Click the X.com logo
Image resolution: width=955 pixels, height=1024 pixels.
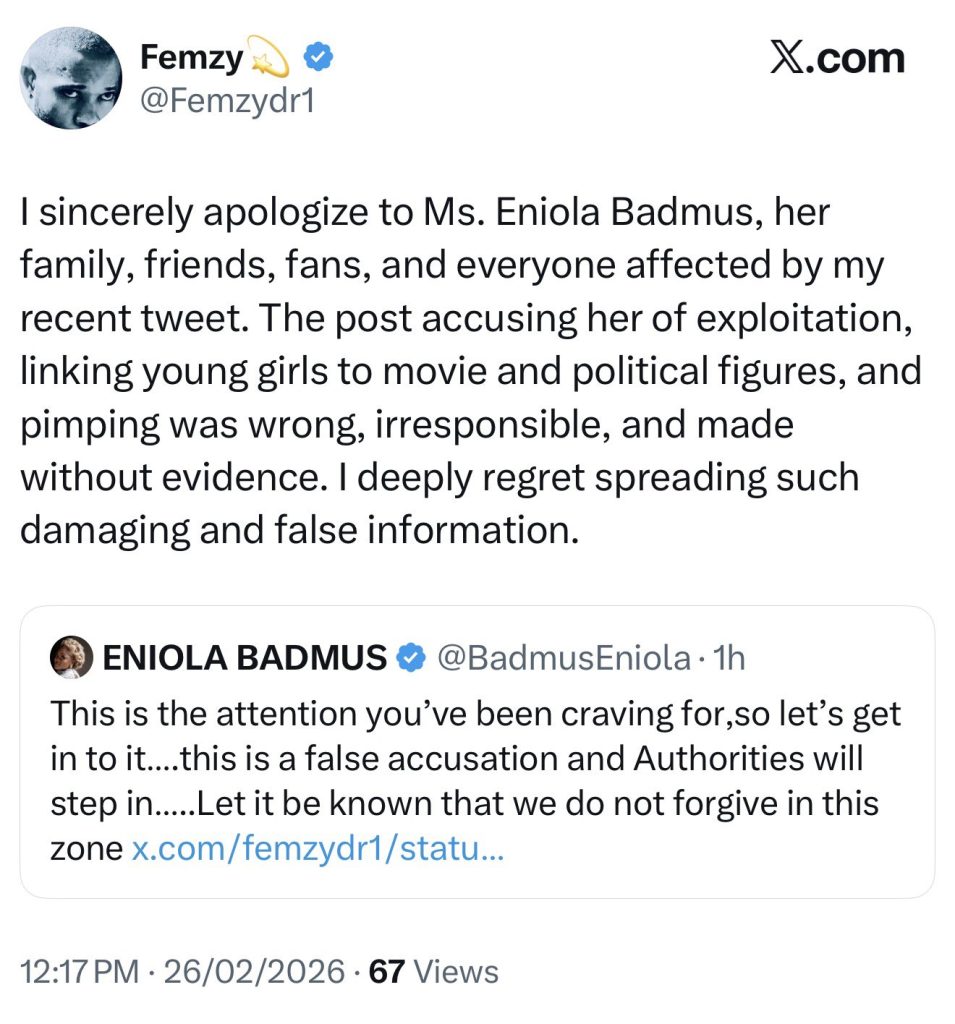coord(837,58)
